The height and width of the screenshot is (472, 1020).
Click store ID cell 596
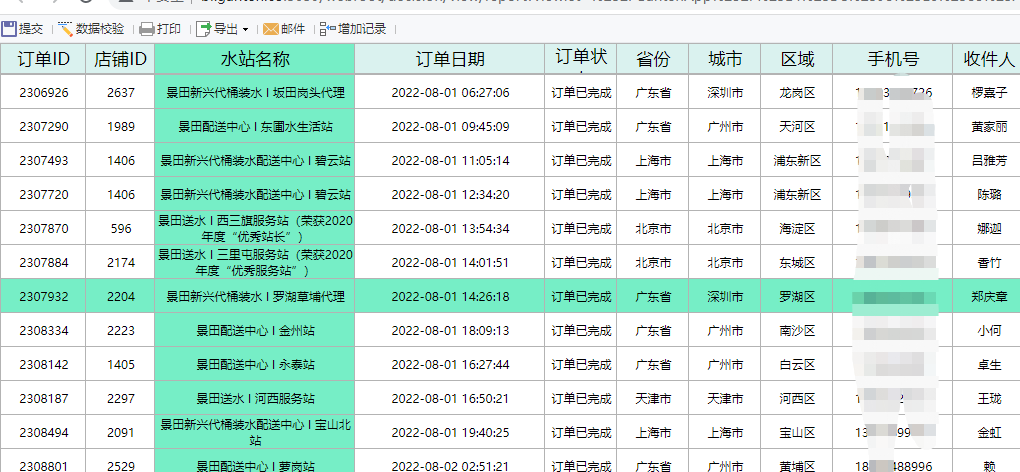point(120,228)
